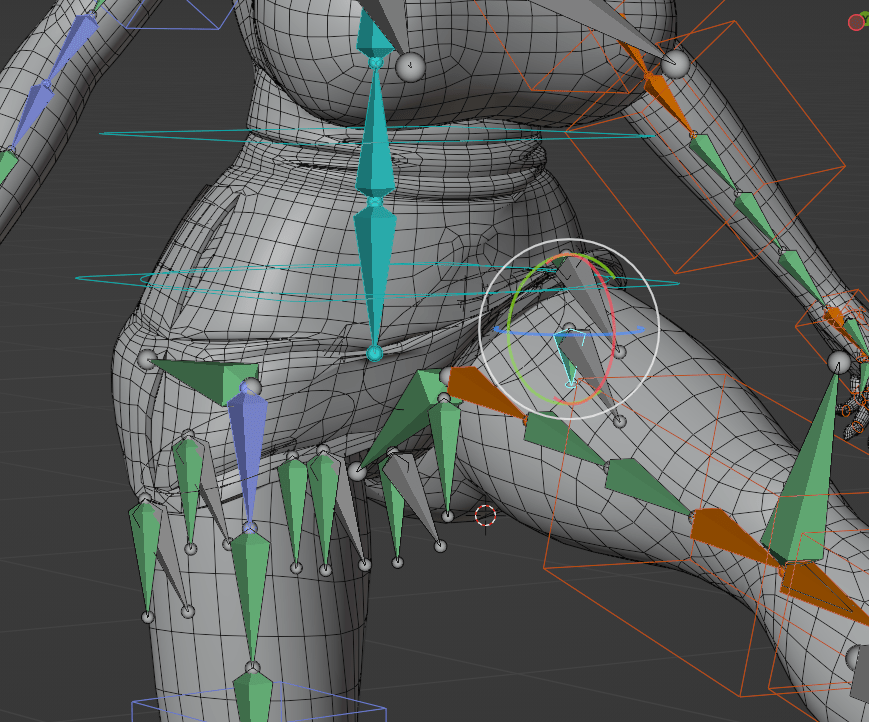Select the teal-outlined bone inside rotation gizmo
The height and width of the screenshot is (722, 869).
click(570, 358)
